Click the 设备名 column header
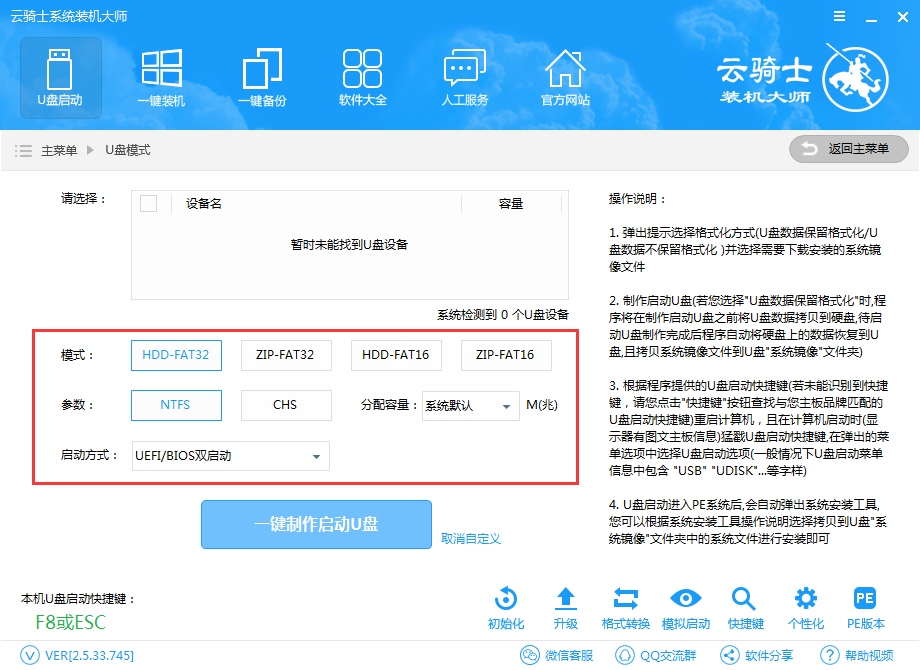Viewport: 920px width, 670px height. click(204, 204)
